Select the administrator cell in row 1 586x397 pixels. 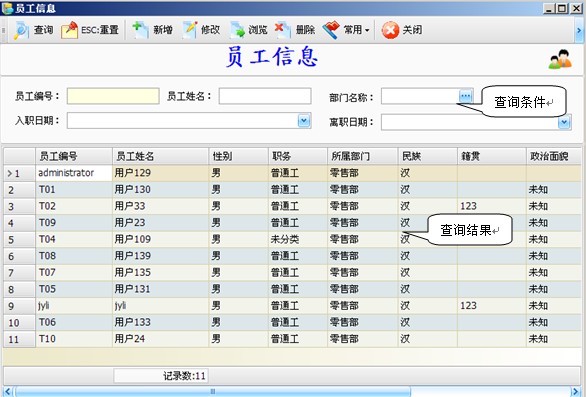[74, 173]
